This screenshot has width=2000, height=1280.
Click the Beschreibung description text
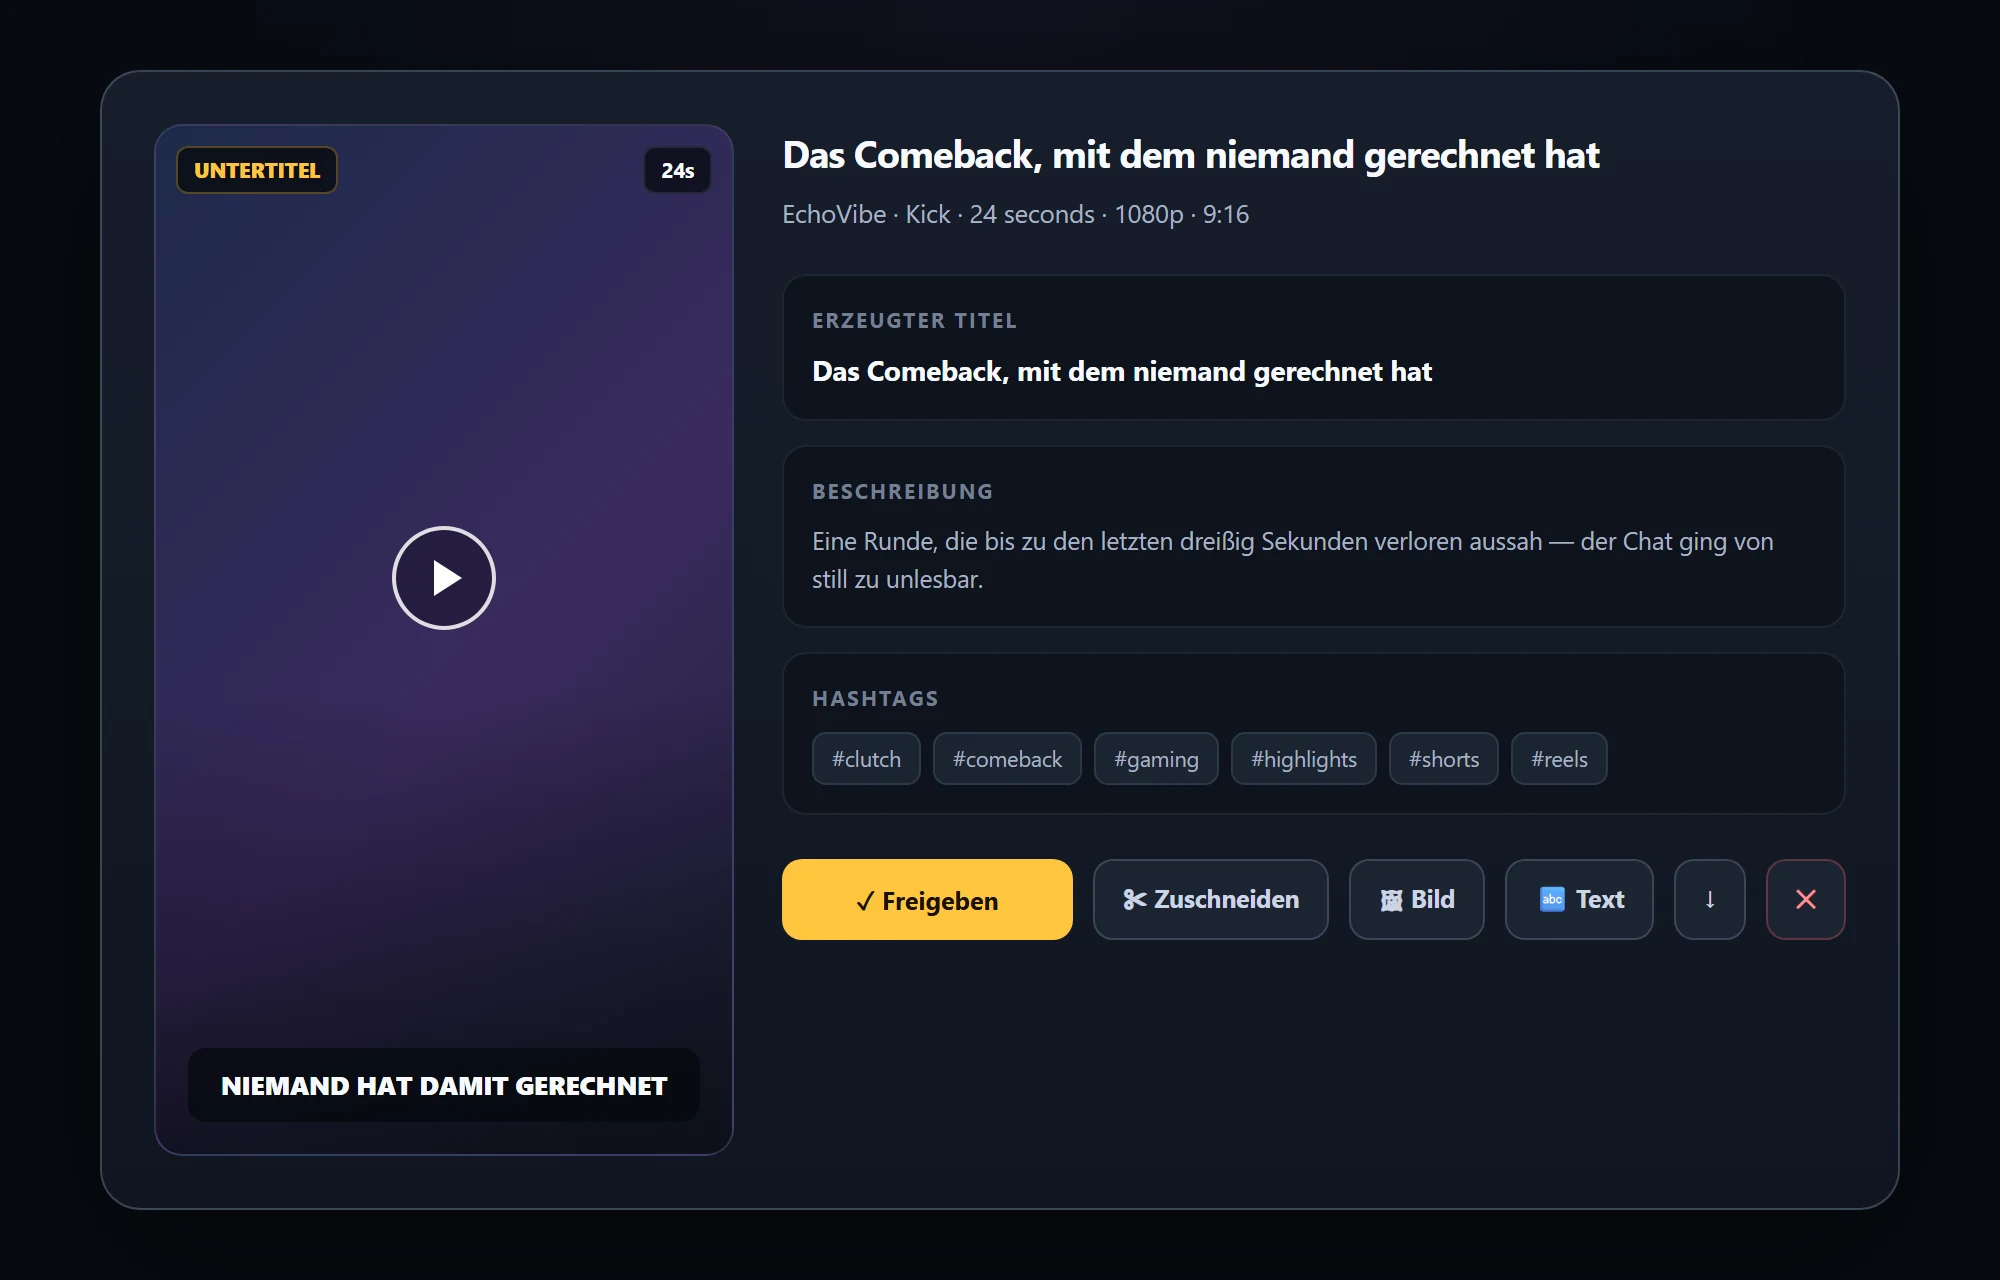[1293, 560]
